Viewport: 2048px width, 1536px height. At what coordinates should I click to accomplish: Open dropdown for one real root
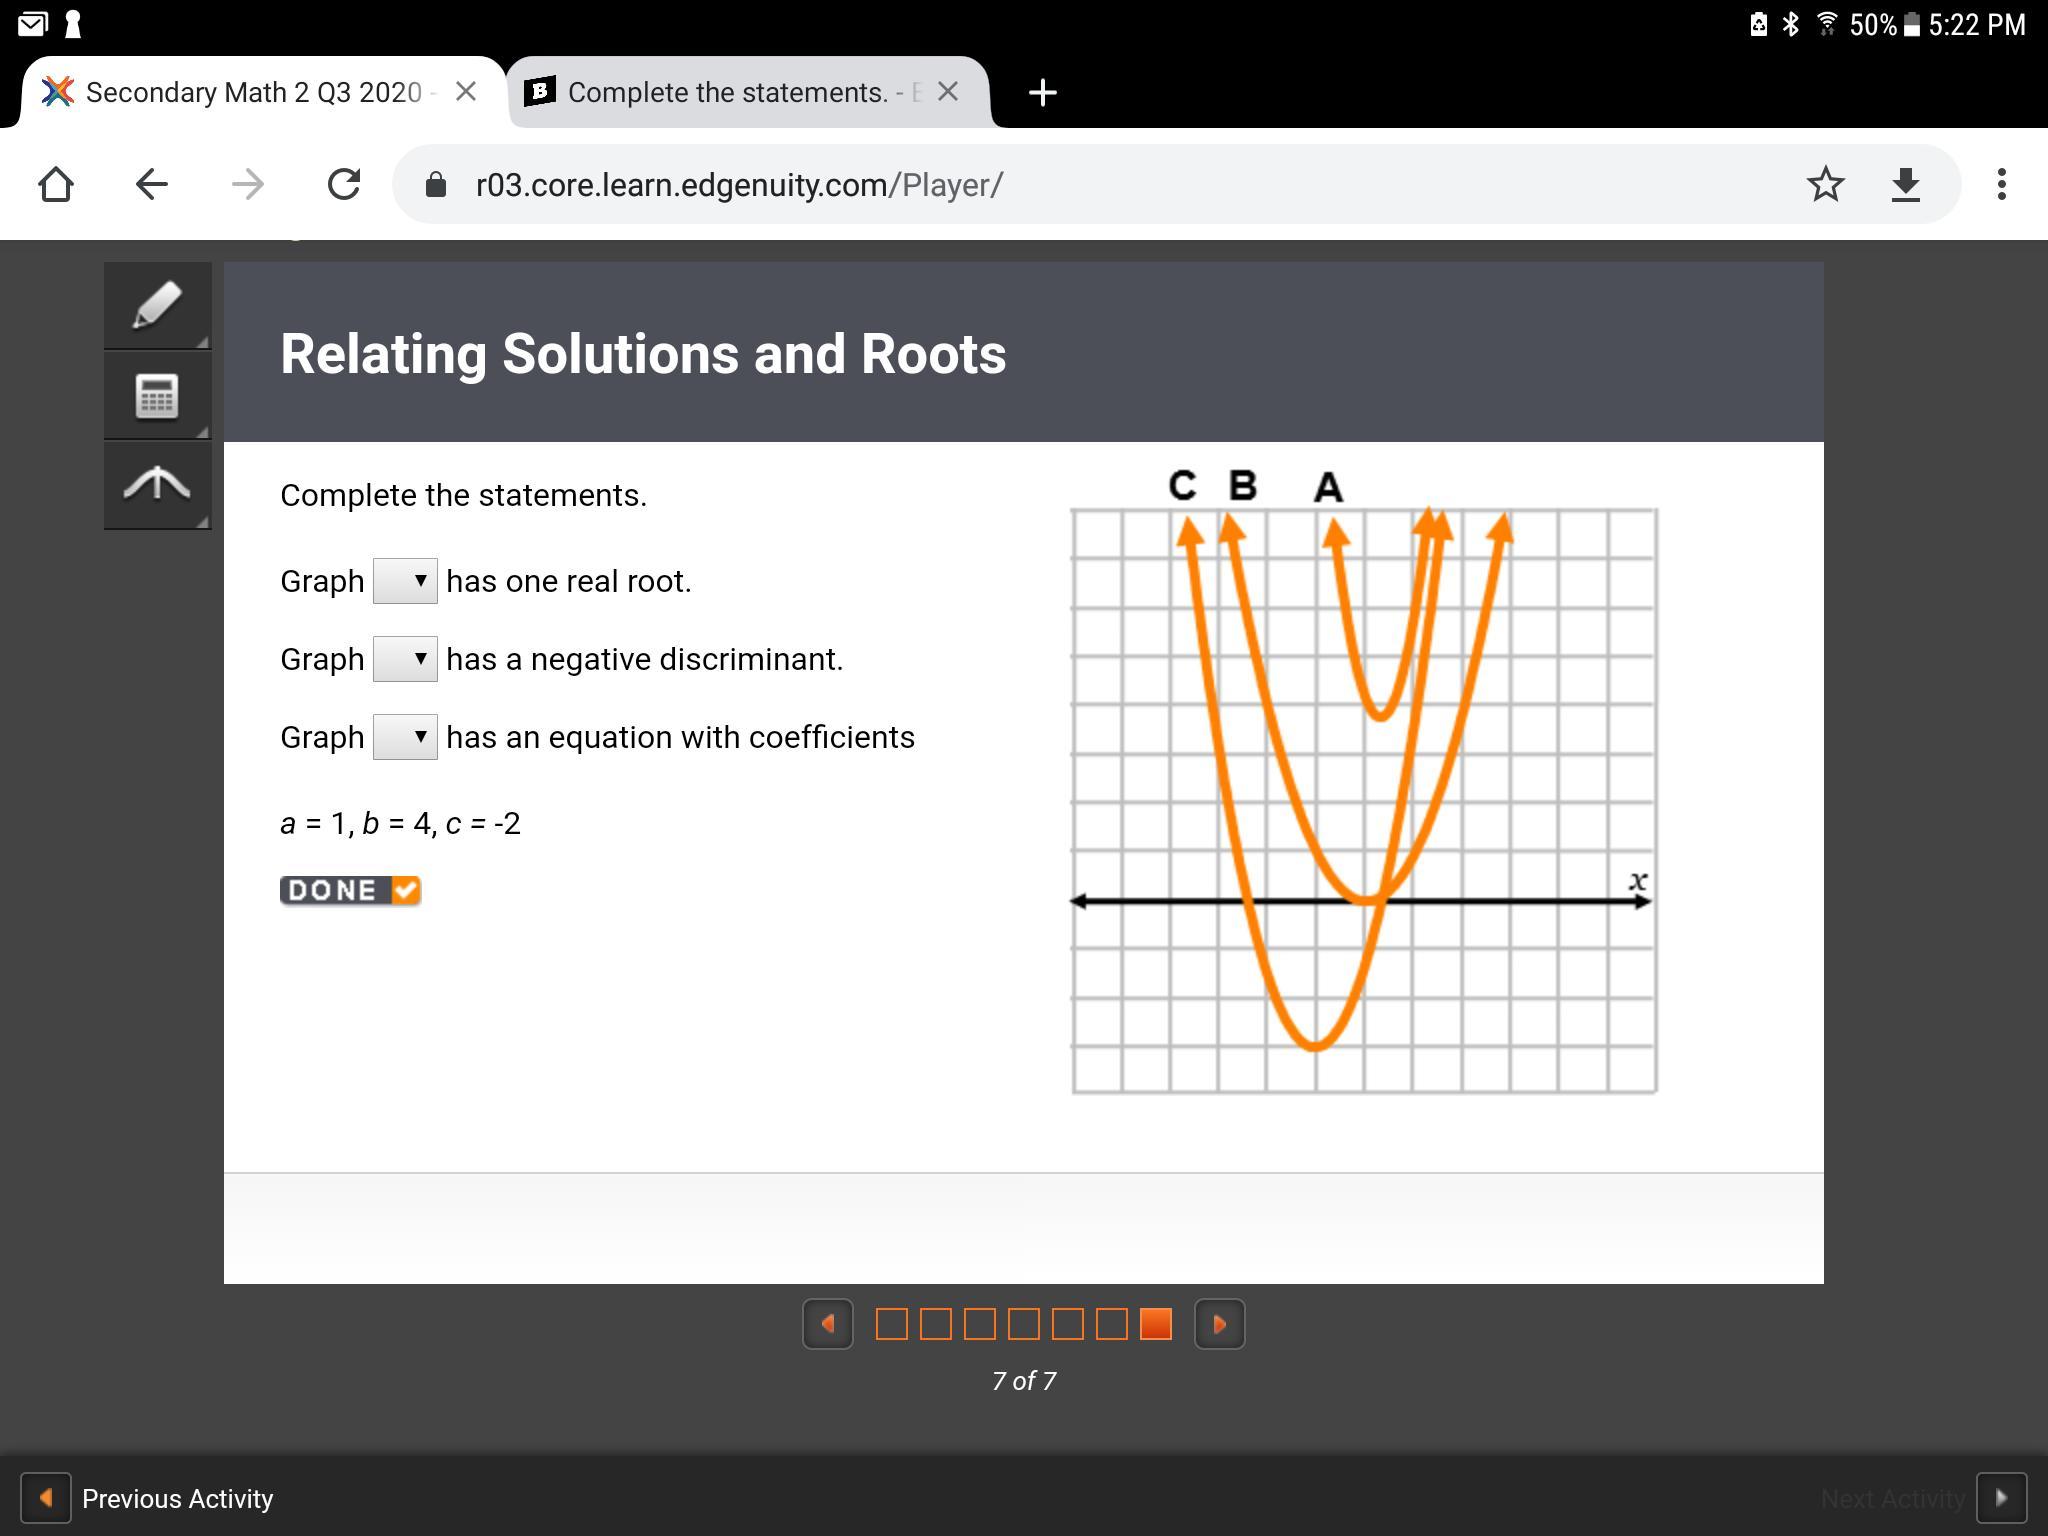click(x=405, y=581)
